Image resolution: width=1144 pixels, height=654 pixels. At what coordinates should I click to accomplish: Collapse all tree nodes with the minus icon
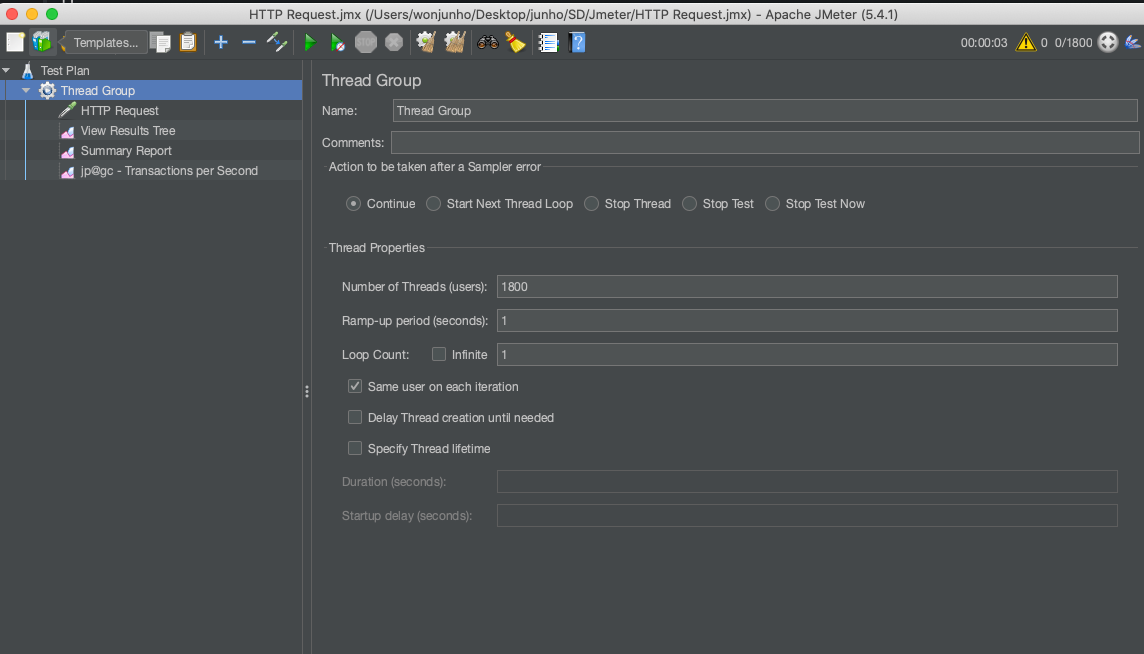[x=249, y=42]
